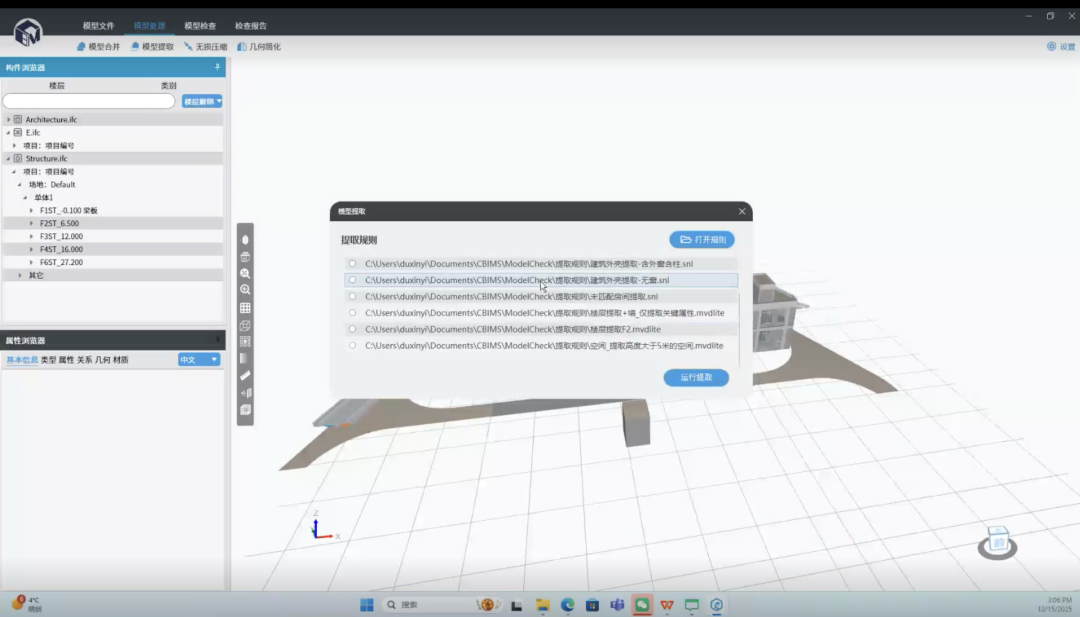Open File Explorer from the taskbar
The width and height of the screenshot is (1080, 617).
(x=543, y=605)
